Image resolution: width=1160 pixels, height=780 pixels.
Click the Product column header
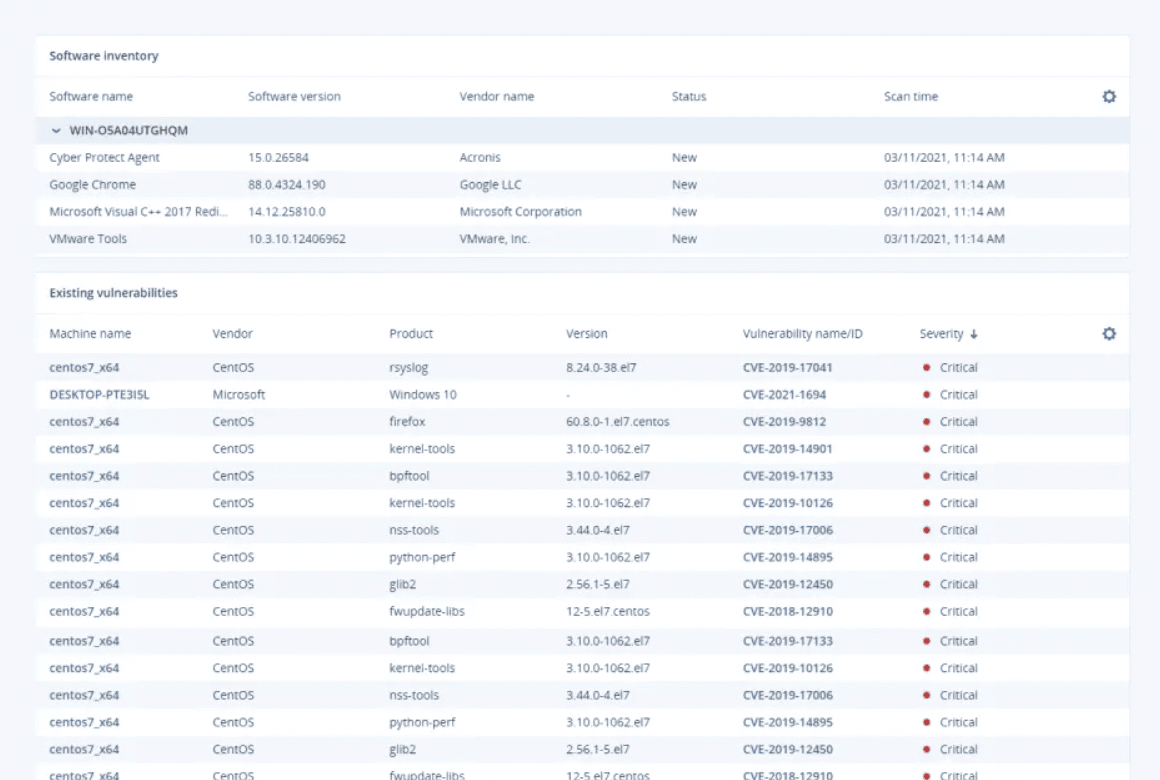coord(411,334)
